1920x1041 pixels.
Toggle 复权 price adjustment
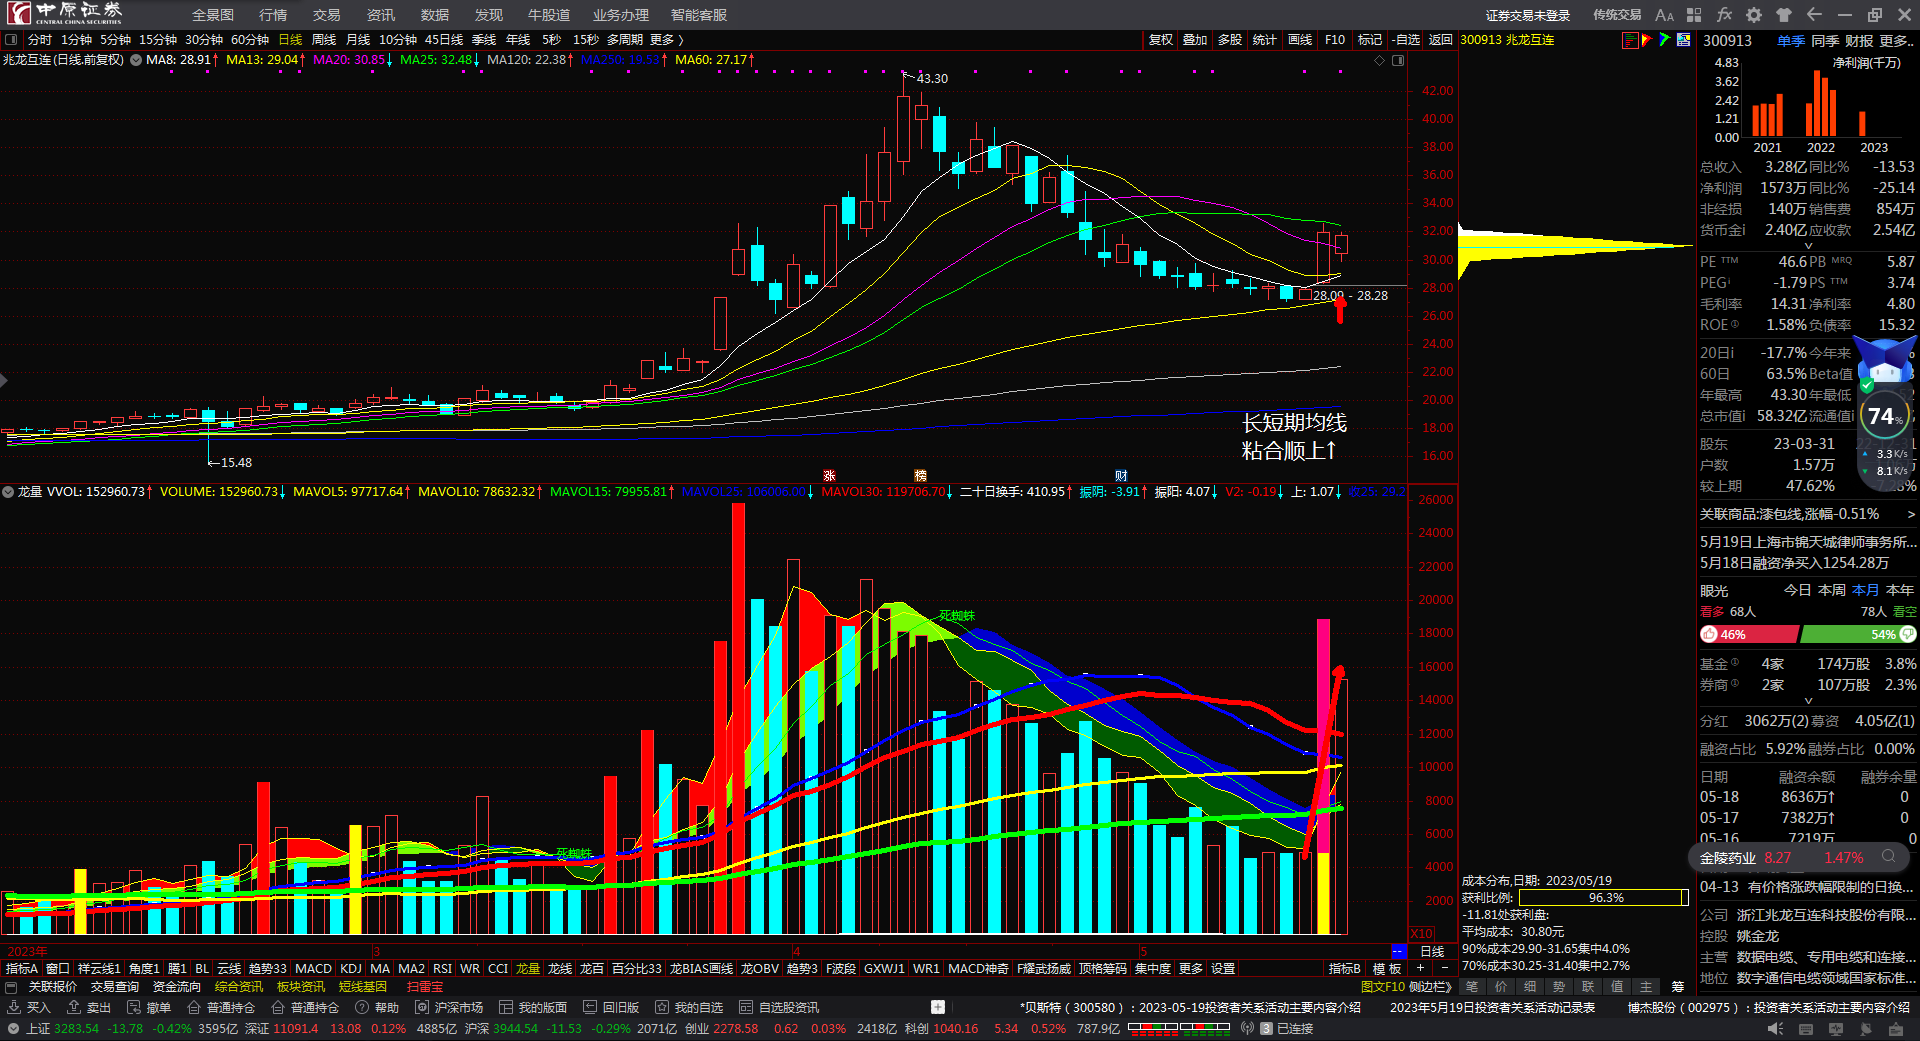[1160, 40]
